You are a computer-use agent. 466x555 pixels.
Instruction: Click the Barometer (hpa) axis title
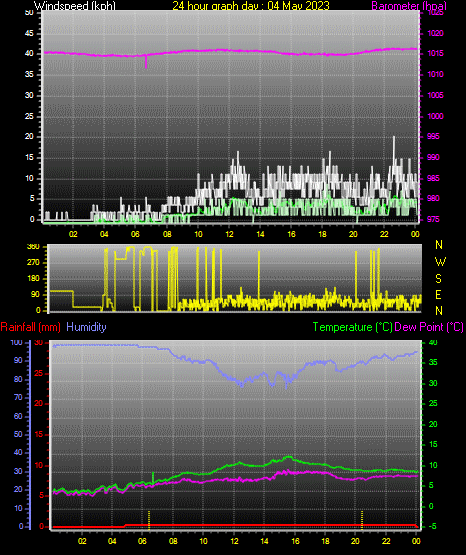[409, 5]
